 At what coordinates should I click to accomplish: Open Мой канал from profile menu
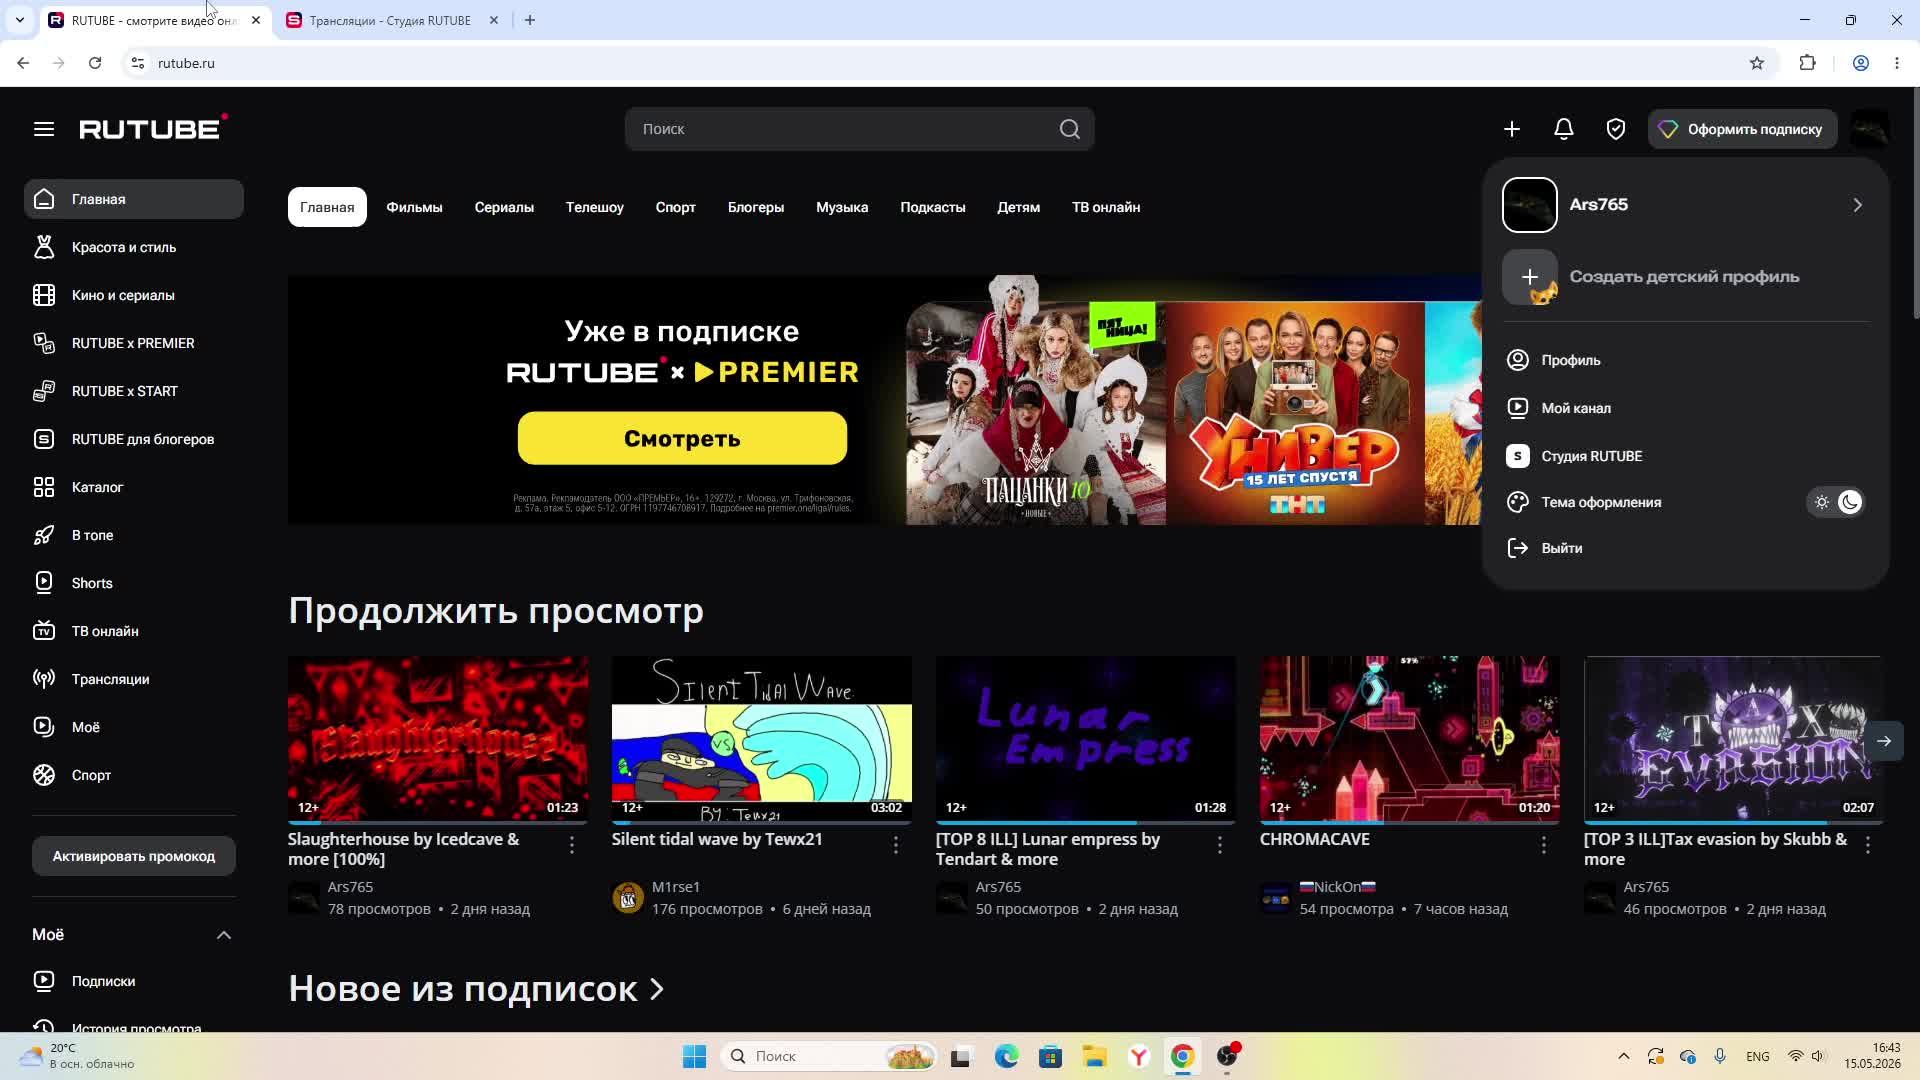(1685, 408)
